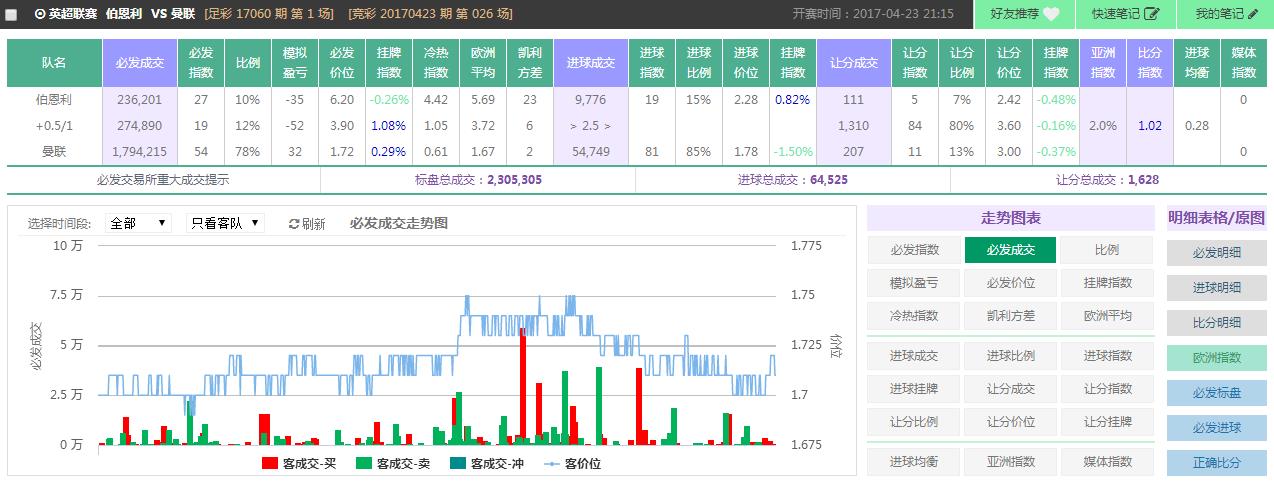The image size is (1274, 484).
Task: Show the 让分挂牌 chart
Action: click(1107, 421)
